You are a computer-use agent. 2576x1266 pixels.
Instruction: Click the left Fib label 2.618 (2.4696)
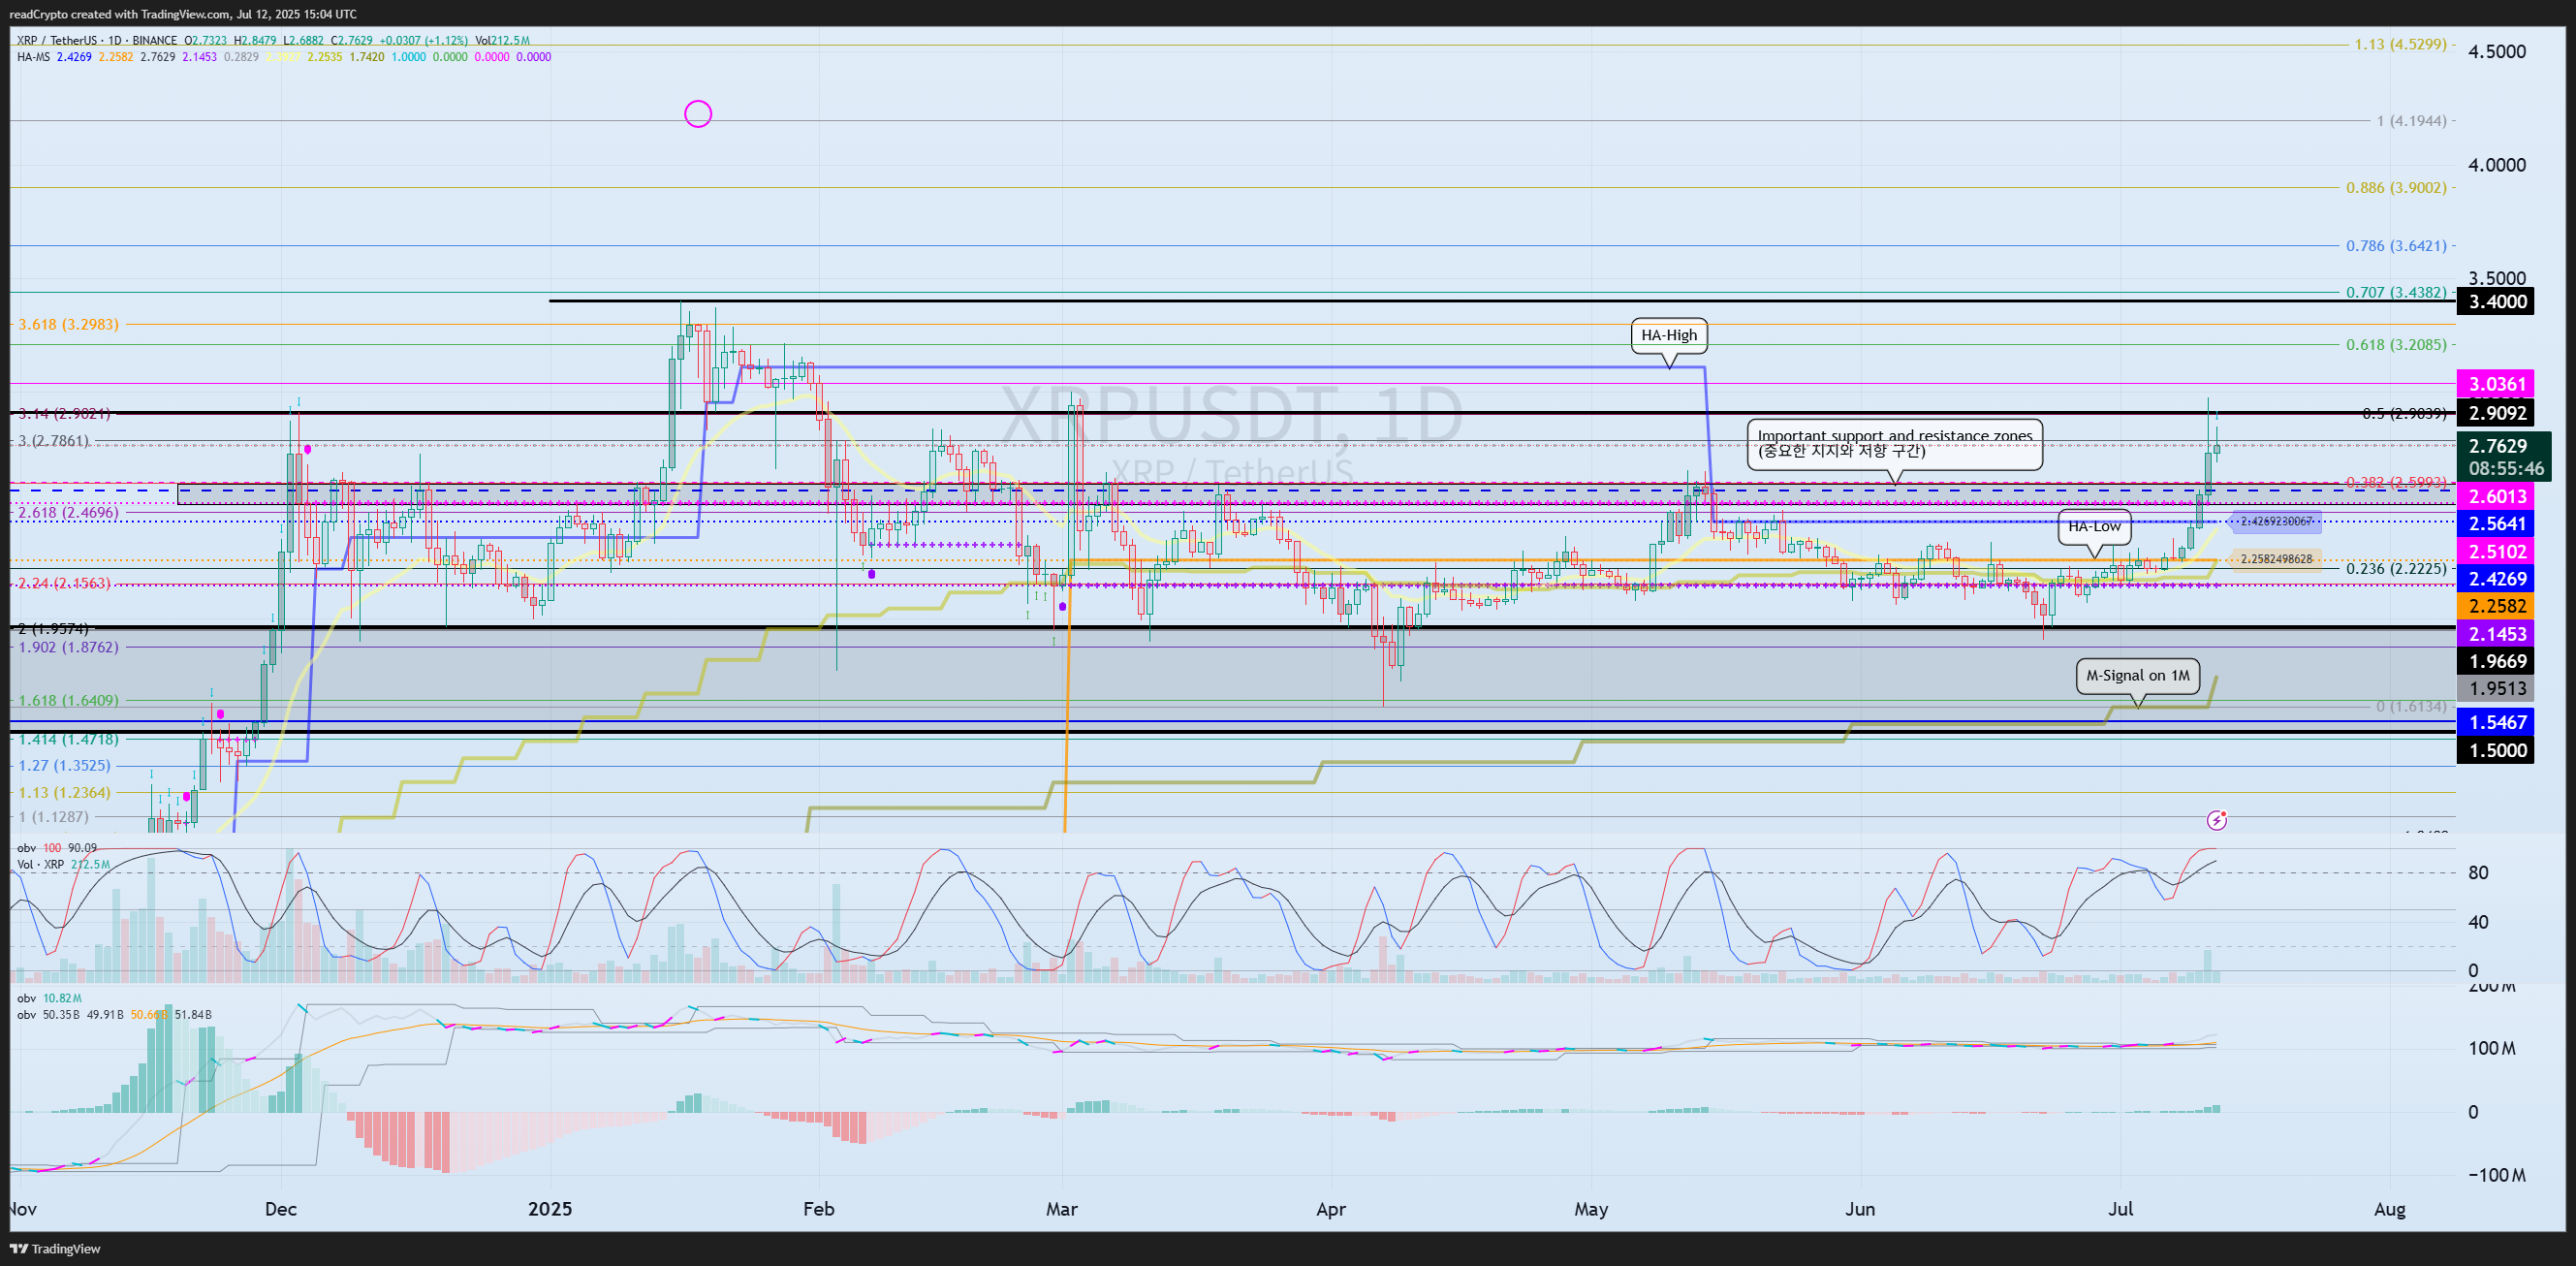tap(68, 513)
